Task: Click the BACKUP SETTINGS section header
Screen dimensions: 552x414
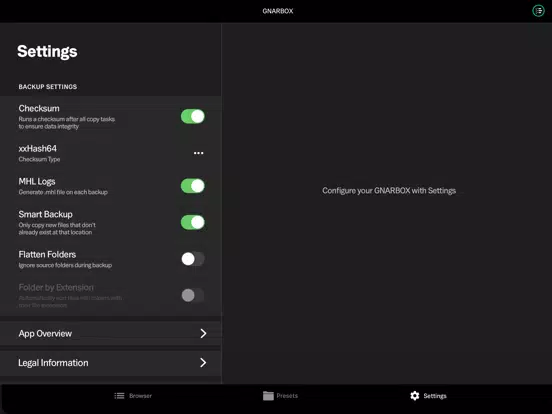Action: coord(48,87)
